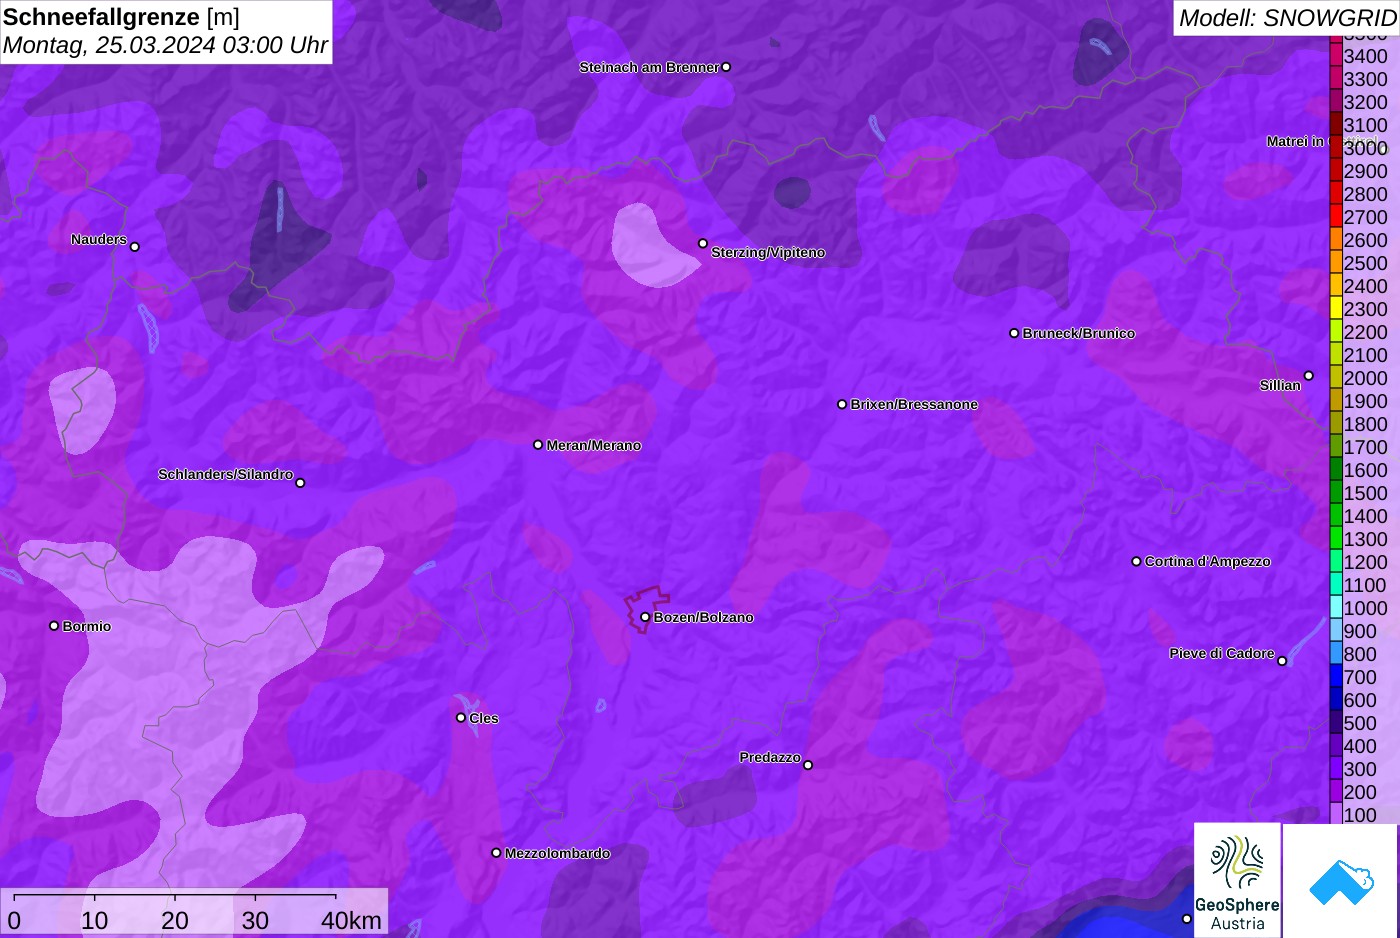Click the Brixen/Bressanone label

(914, 404)
